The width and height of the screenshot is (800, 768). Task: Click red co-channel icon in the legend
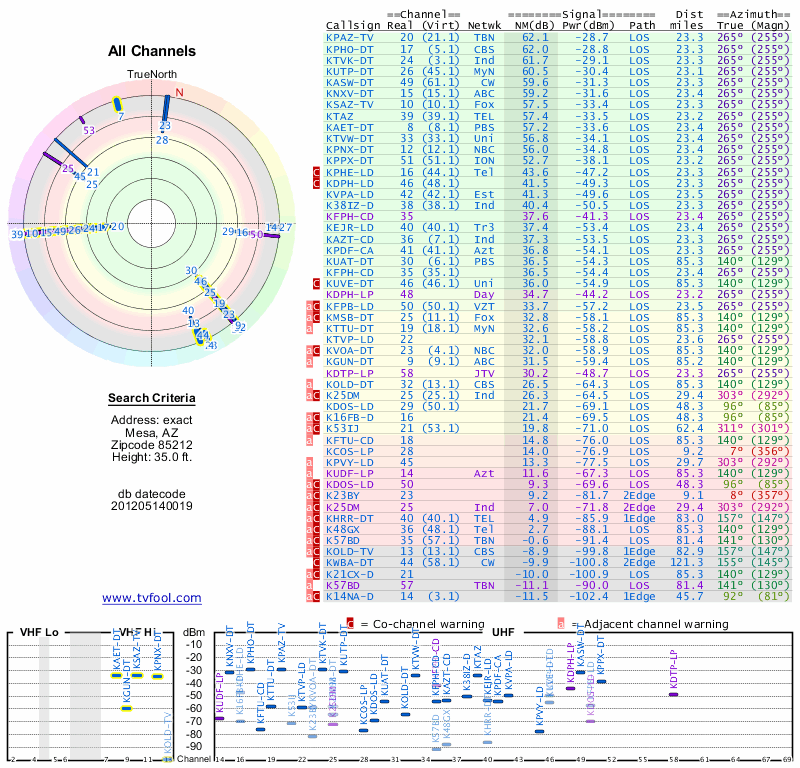click(350, 624)
